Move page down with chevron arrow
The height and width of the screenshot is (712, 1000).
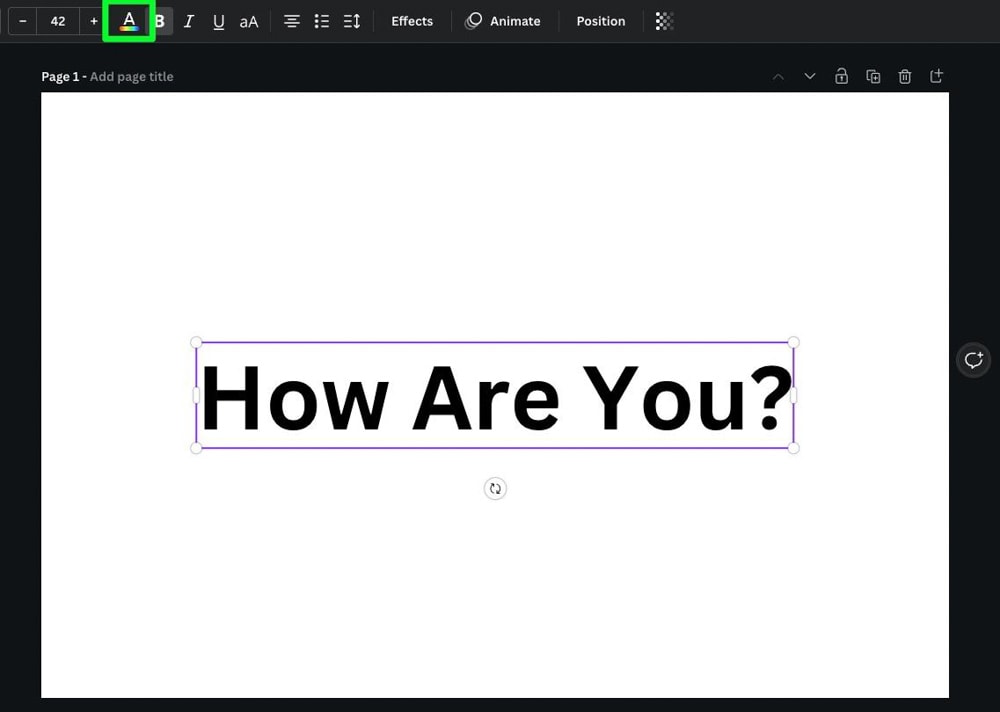(x=810, y=77)
